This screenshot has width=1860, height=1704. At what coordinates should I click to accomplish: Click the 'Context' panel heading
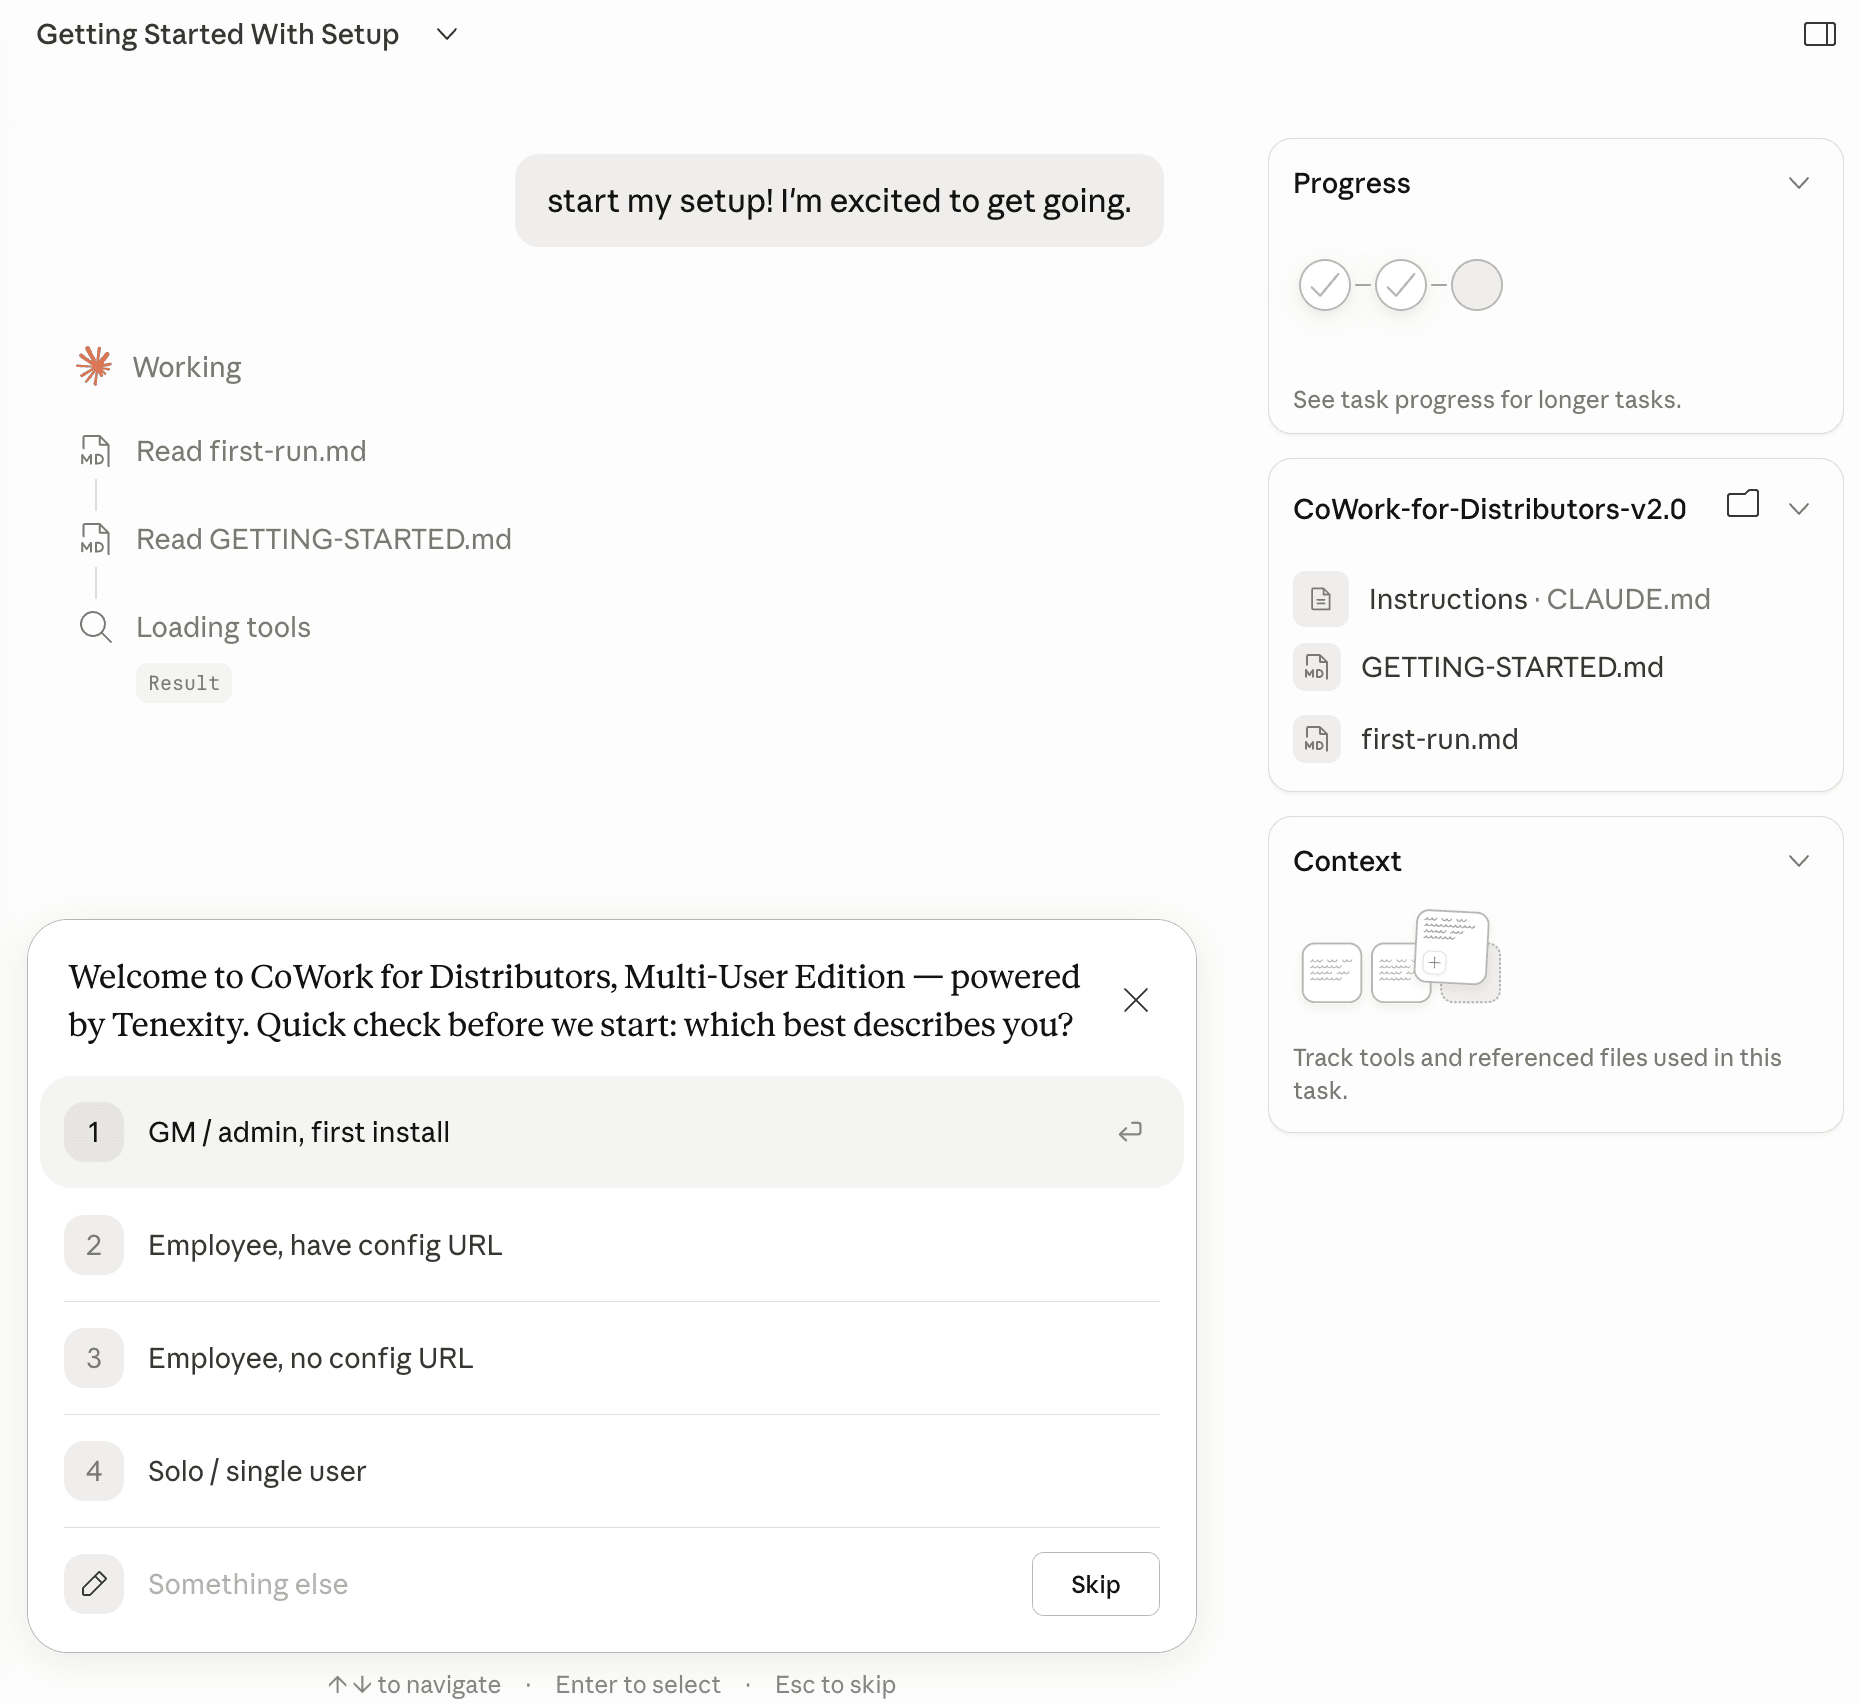[x=1347, y=861]
